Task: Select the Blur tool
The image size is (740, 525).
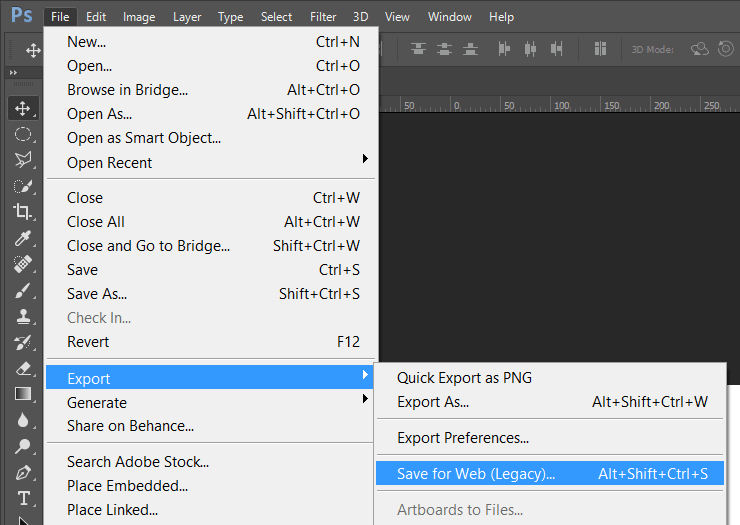Action: pyautogui.click(x=23, y=420)
